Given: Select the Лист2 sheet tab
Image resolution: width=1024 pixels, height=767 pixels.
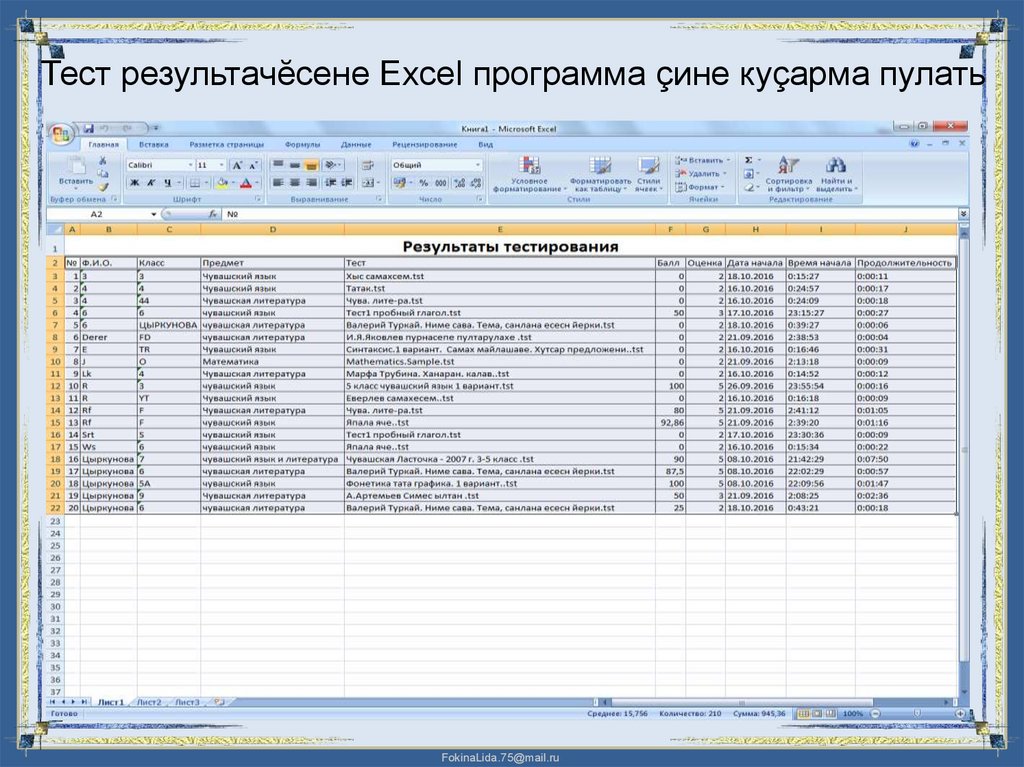Looking at the screenshot, I should coord(149,702).
